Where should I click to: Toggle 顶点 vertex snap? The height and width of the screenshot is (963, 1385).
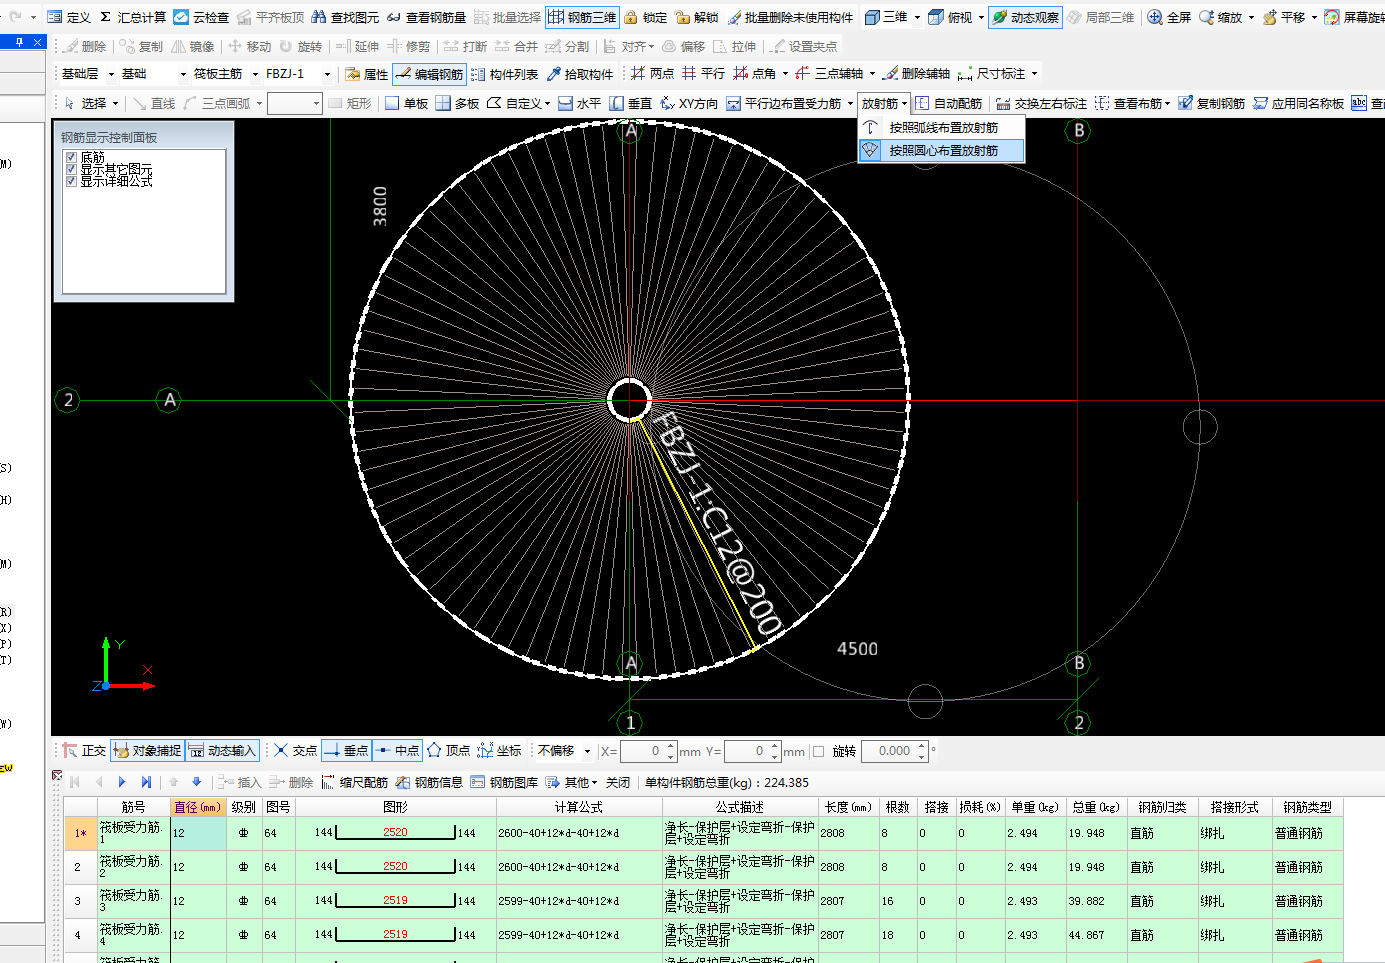(x=449, y=750)
